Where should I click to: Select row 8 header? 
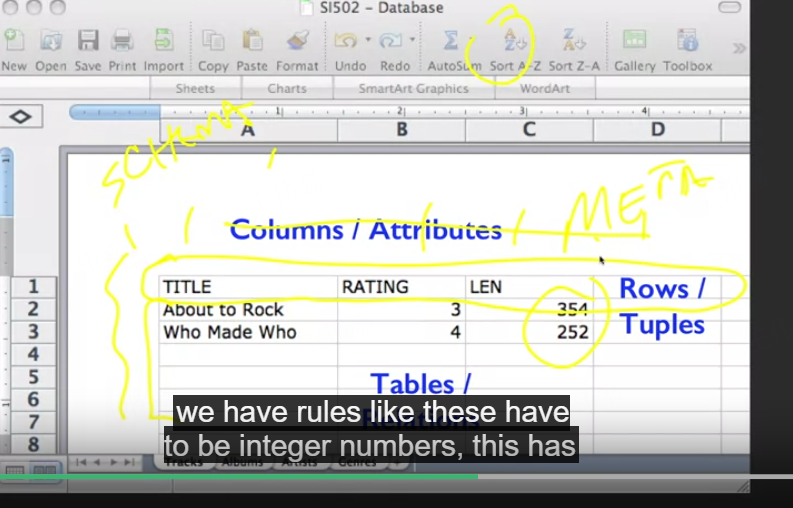click(33, 444)
